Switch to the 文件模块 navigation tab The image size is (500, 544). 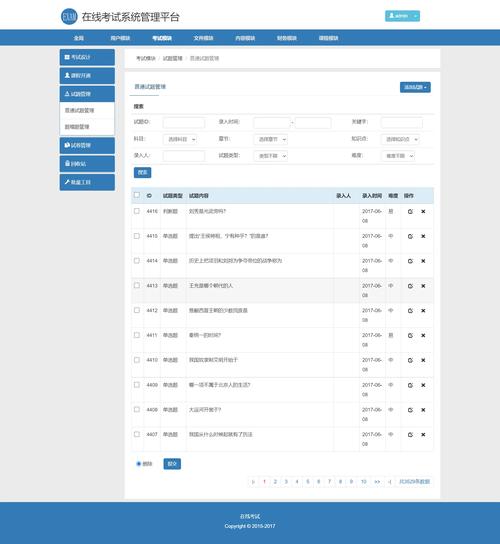[203, 38]
